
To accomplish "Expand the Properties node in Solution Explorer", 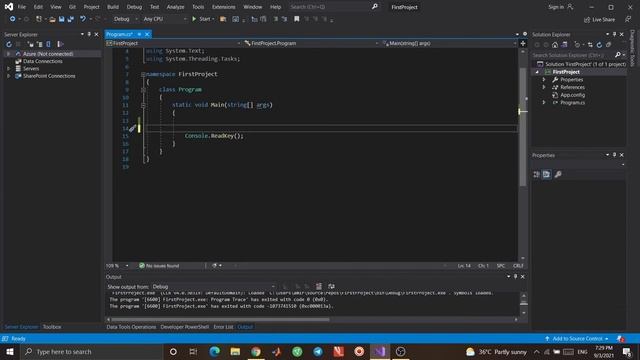I will tap(544, 80).
